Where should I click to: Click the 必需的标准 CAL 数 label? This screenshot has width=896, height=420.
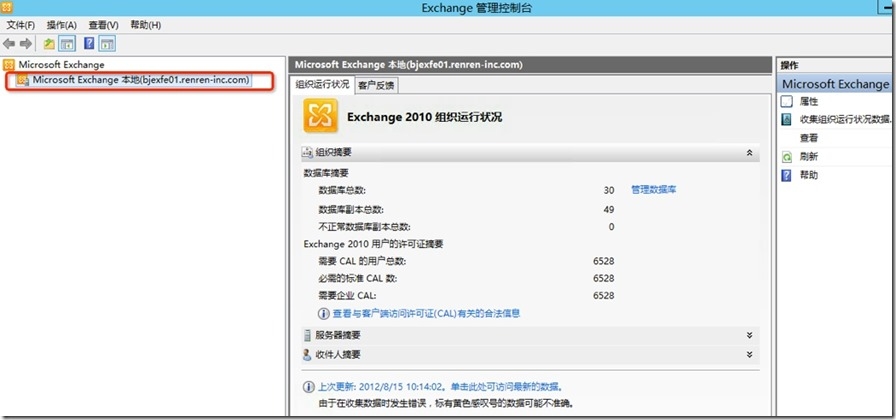point(358,278)
